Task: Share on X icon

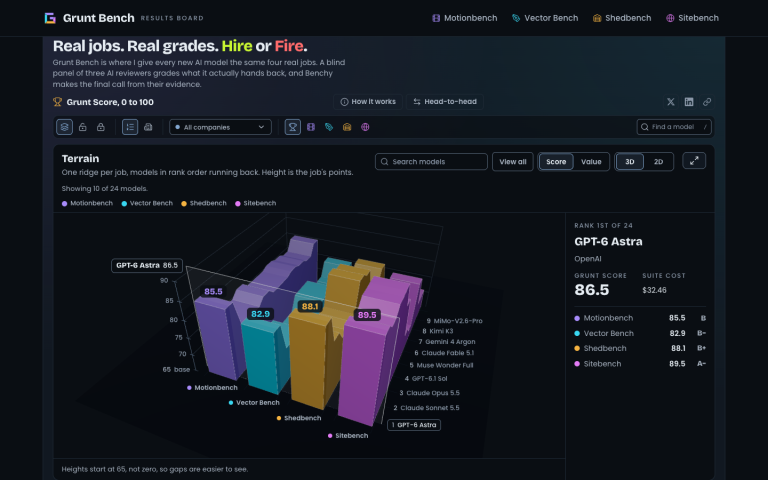Action: pyautogui.click(x=671, y=102)
